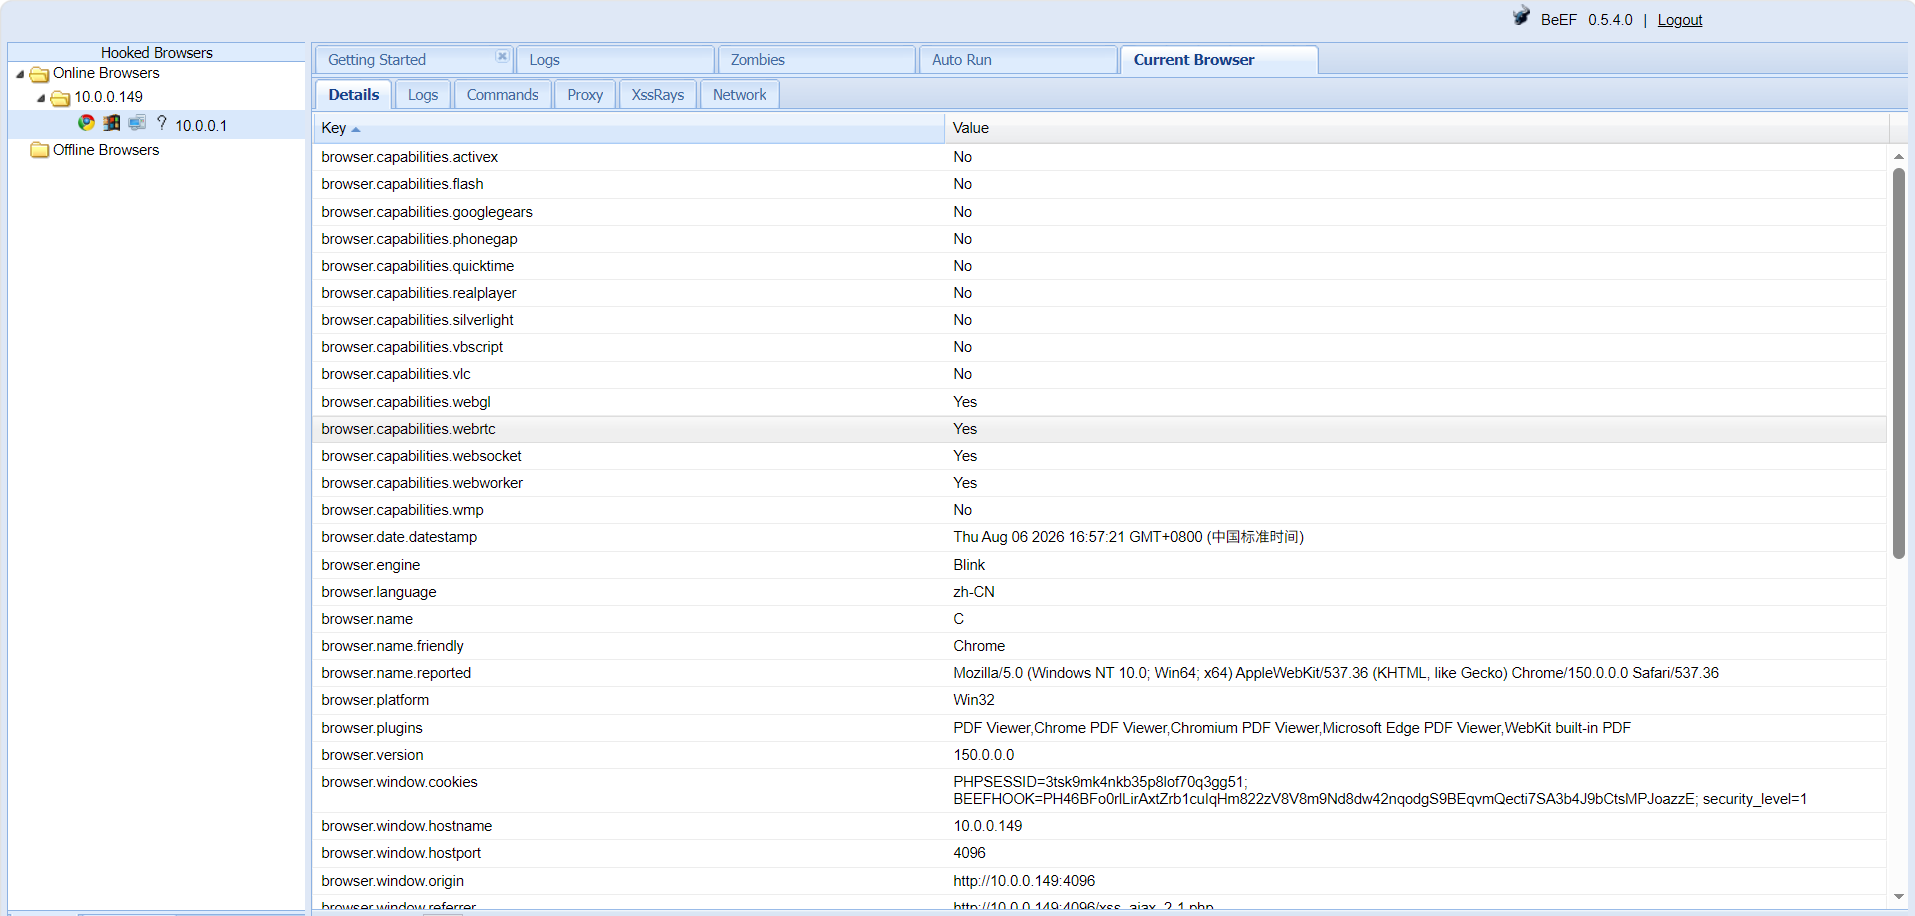Click the Logout link
The height and width of the screenshot is (916, 1915).
[x=1680, y=20]
